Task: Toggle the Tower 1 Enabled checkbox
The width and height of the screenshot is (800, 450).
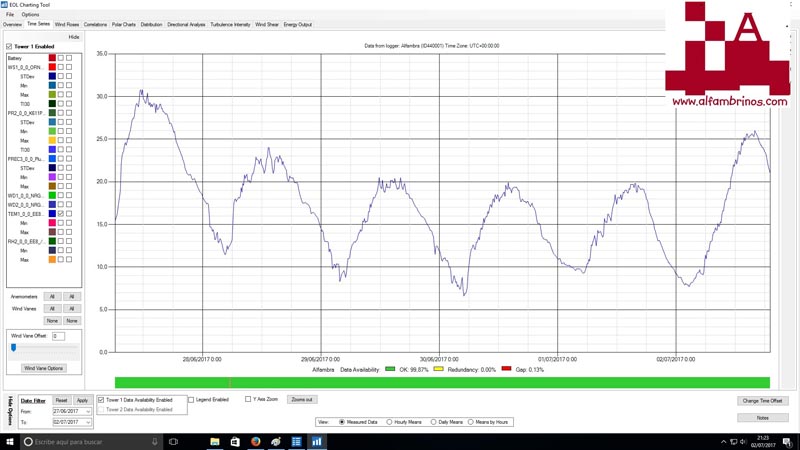Action: tap(9, 46)
